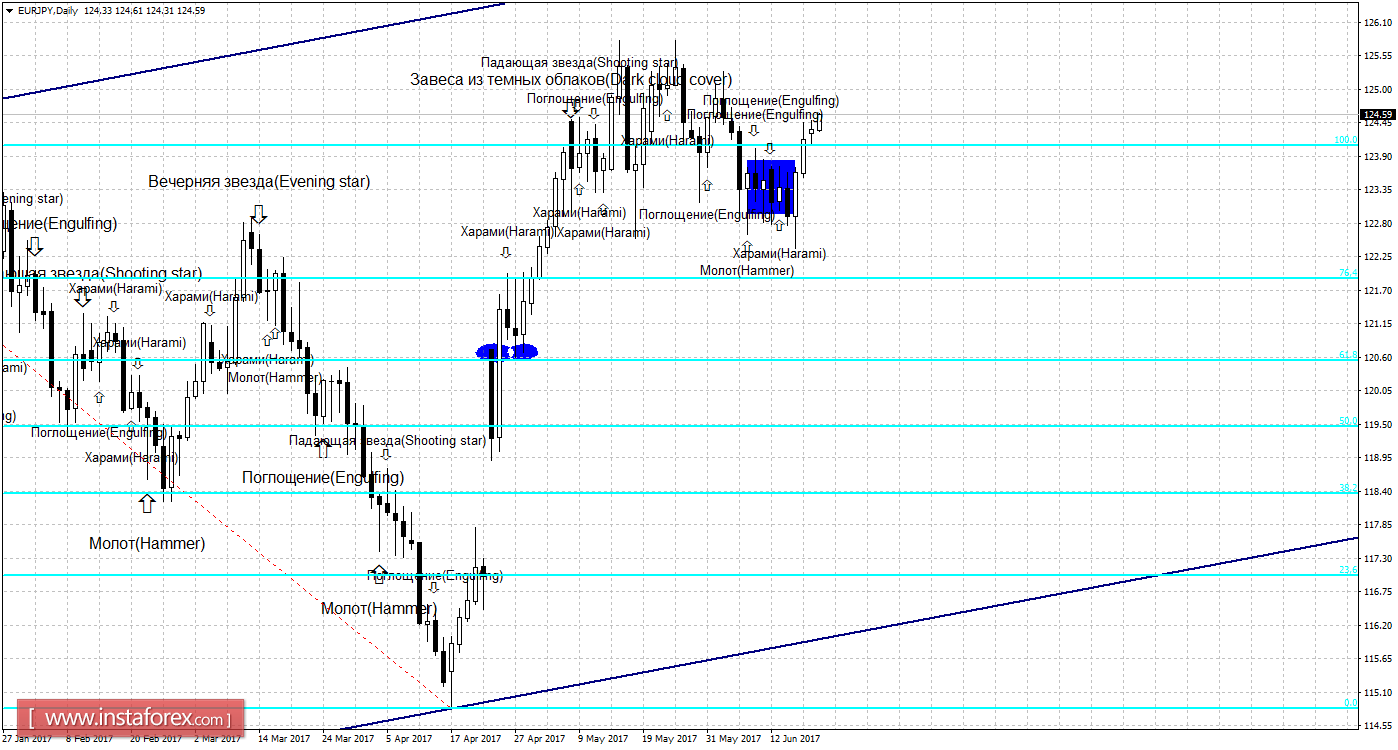Click the 17 Apr 2017 date label
Viewport: 1398px width, 750px height.
click(x=476, y=739)
